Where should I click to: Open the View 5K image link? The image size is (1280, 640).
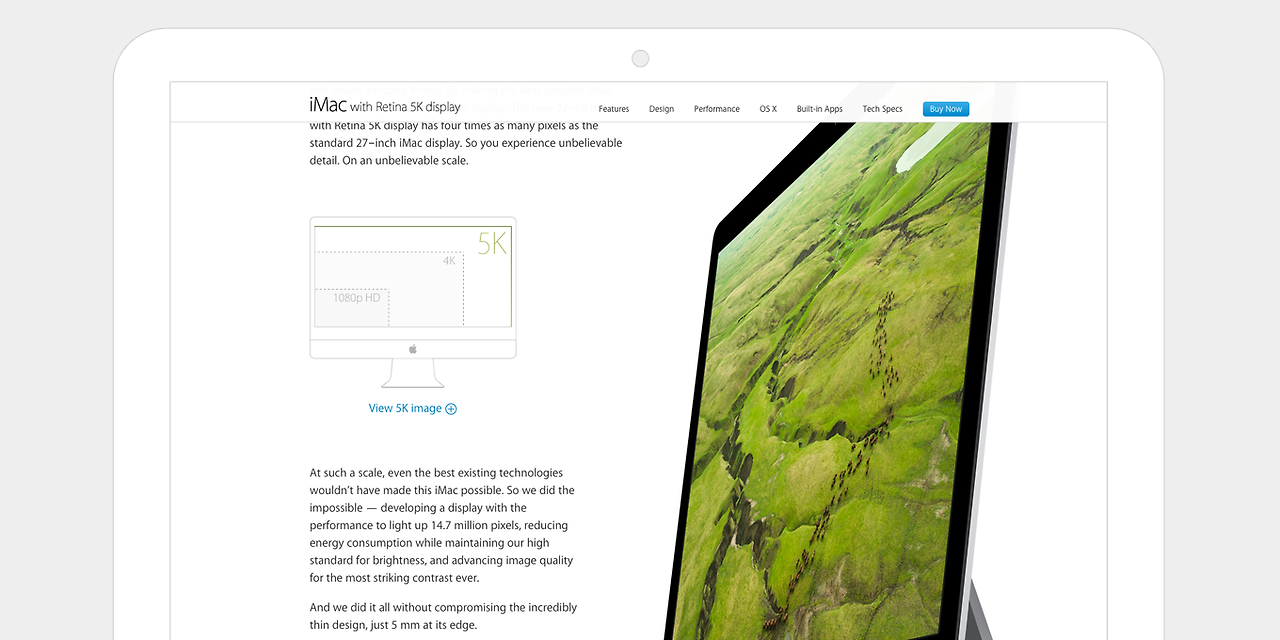[x=405, y=408]
